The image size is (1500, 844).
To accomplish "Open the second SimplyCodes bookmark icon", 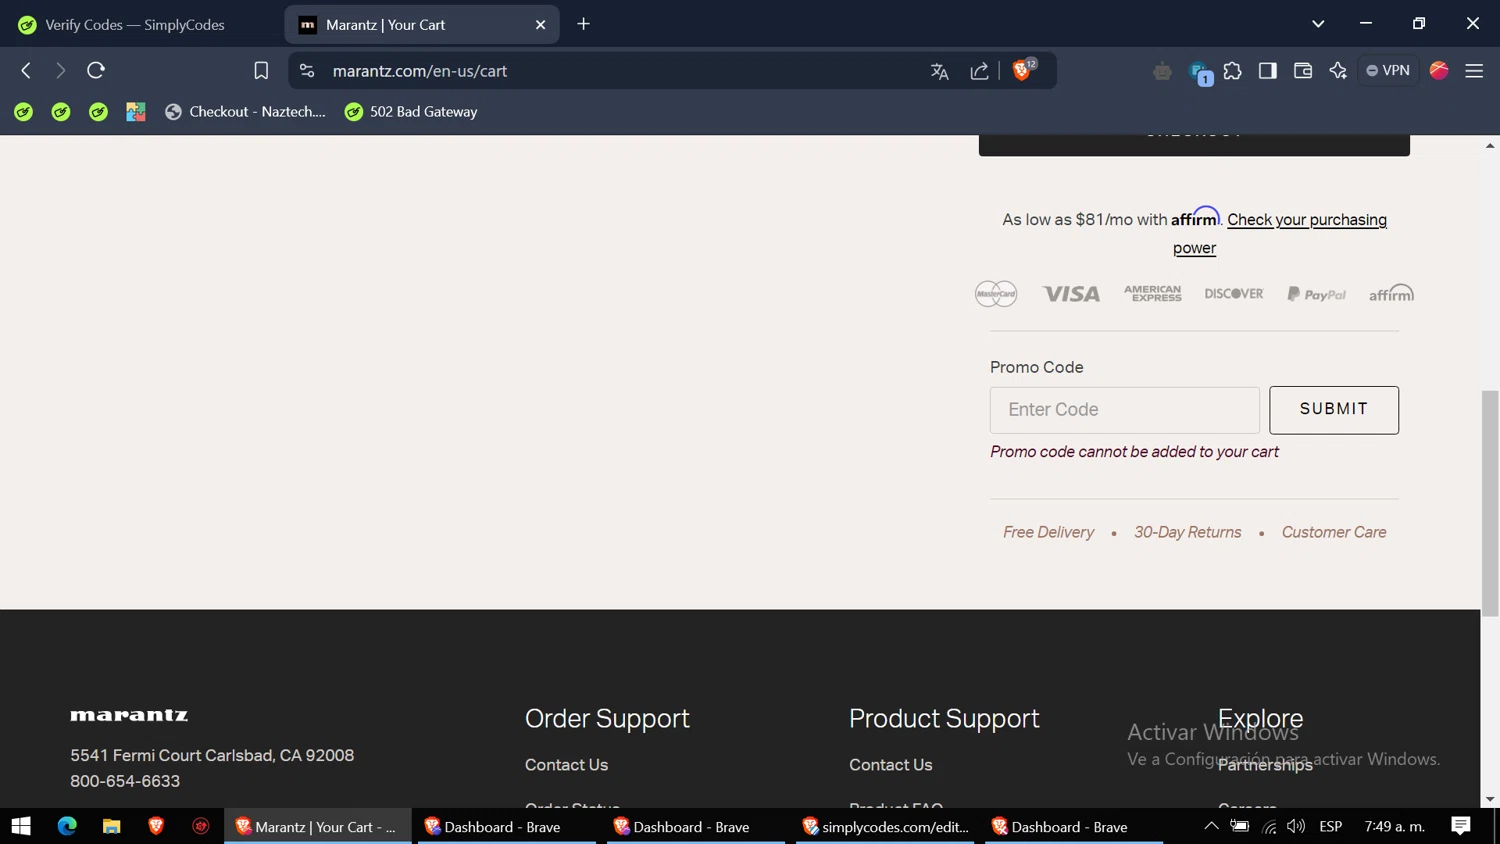I will coord(61,112).
